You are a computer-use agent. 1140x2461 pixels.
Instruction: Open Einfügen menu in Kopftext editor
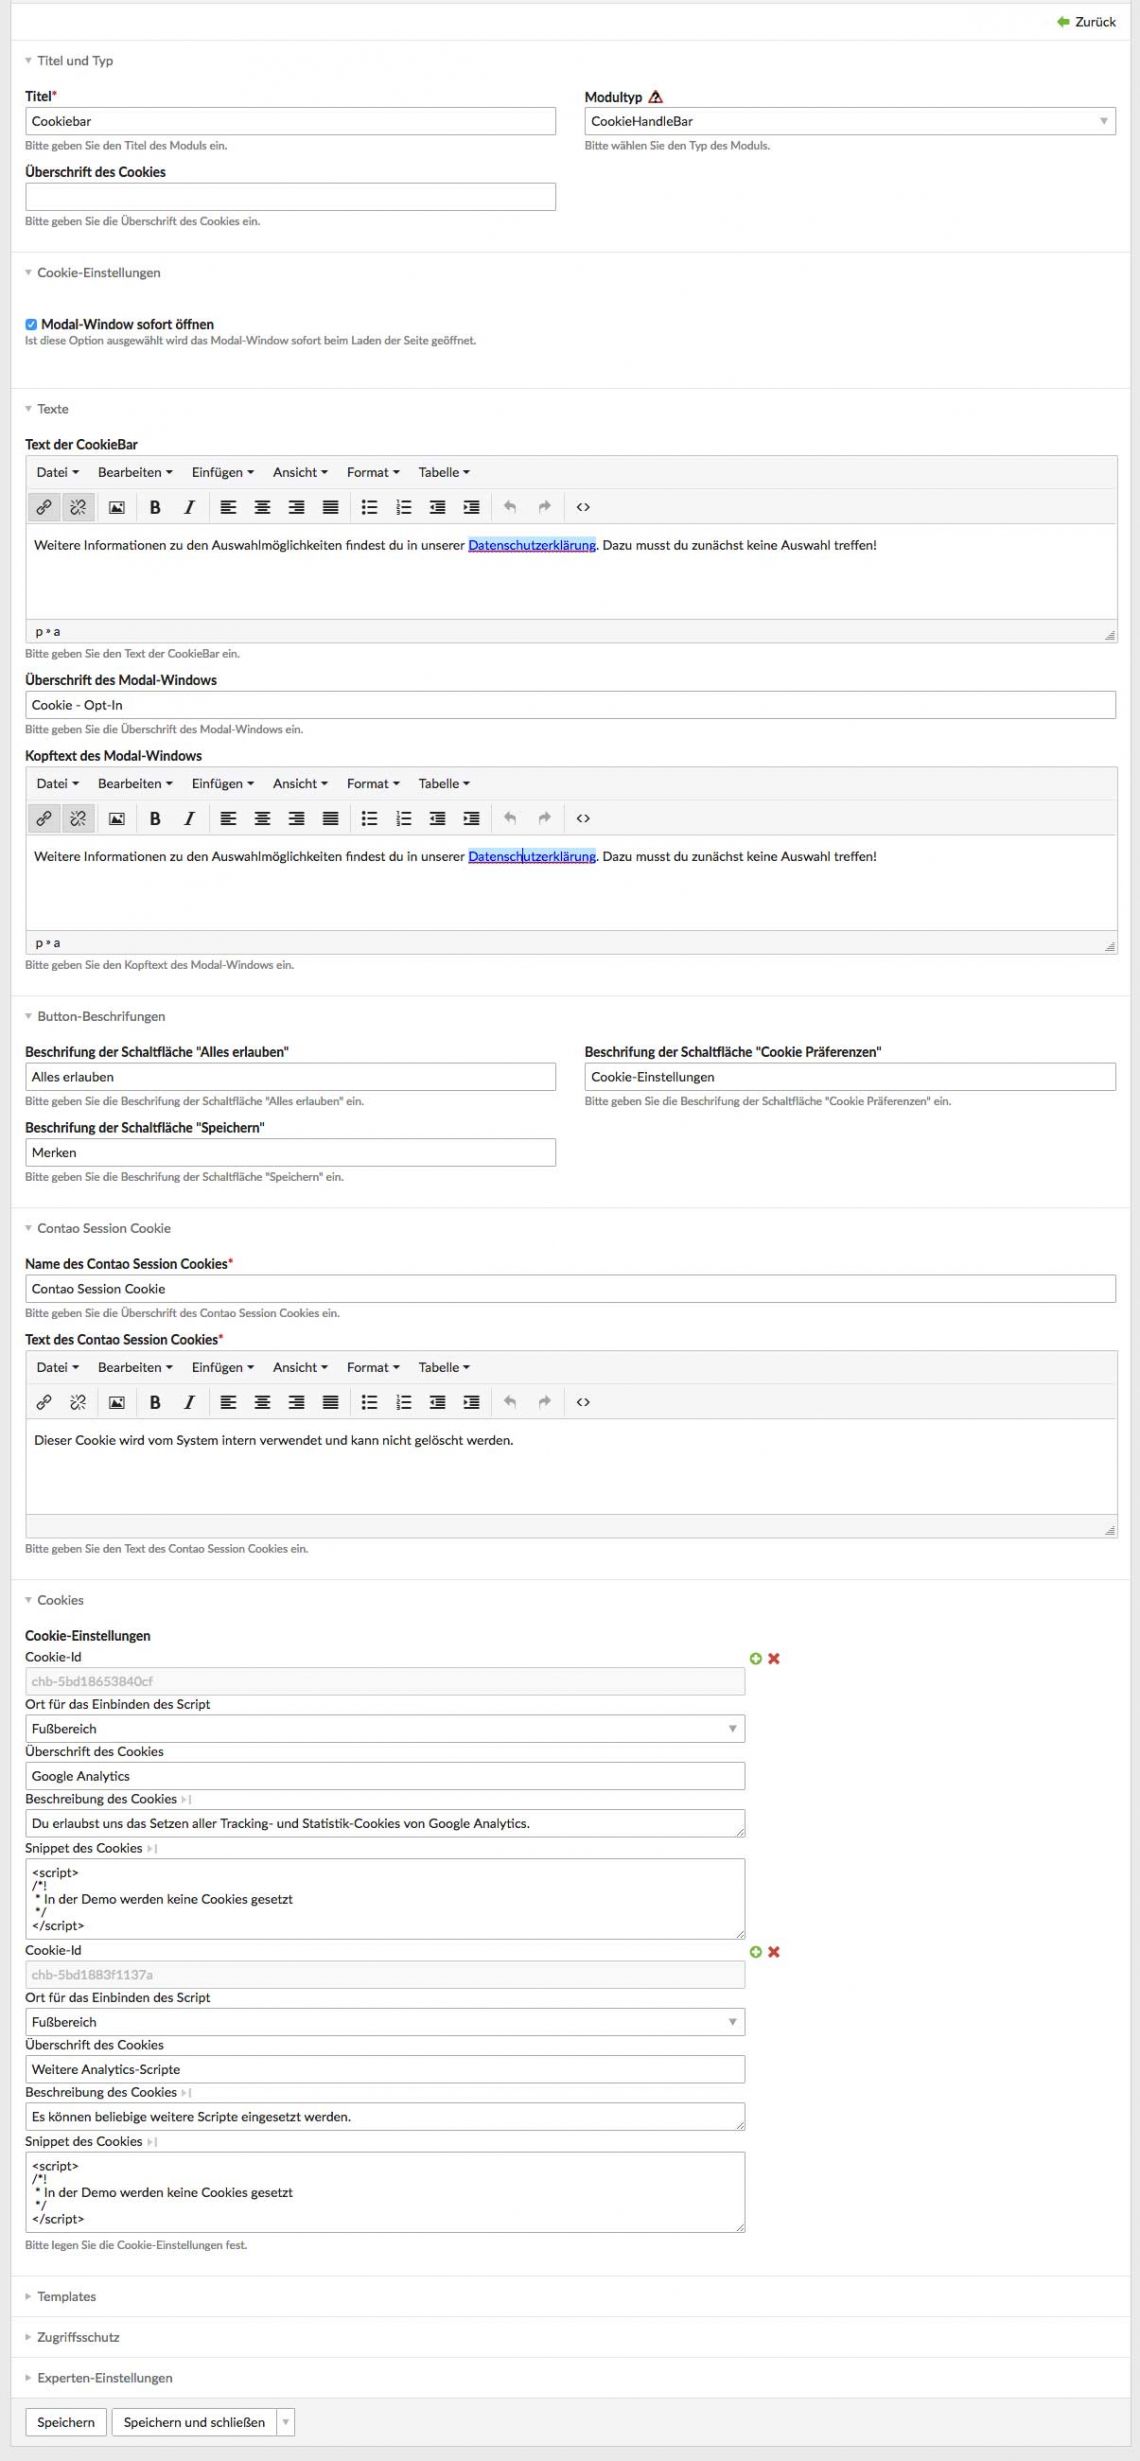click(x=222, y=783)
